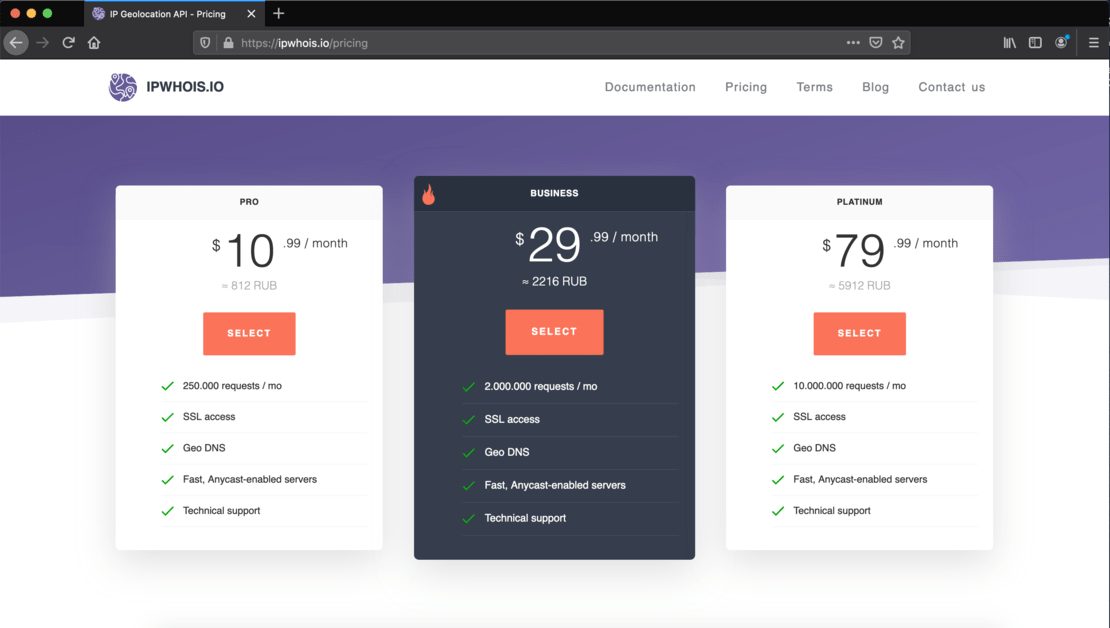Bookmark this page with the star
The image size is (1110, 628).
[898, 42]
